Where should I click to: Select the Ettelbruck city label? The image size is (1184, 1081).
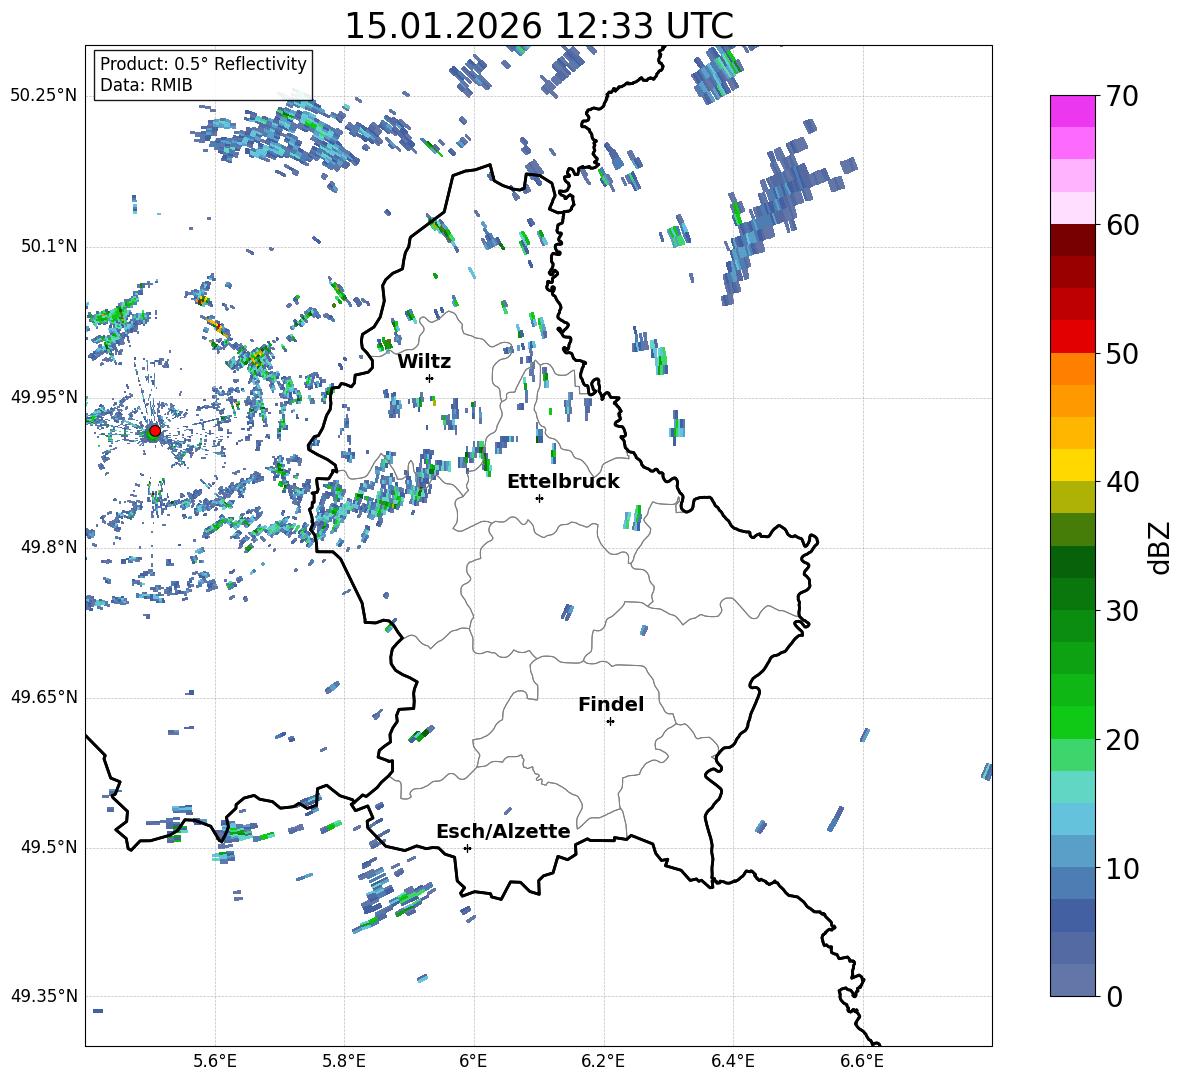click(563, 482)
